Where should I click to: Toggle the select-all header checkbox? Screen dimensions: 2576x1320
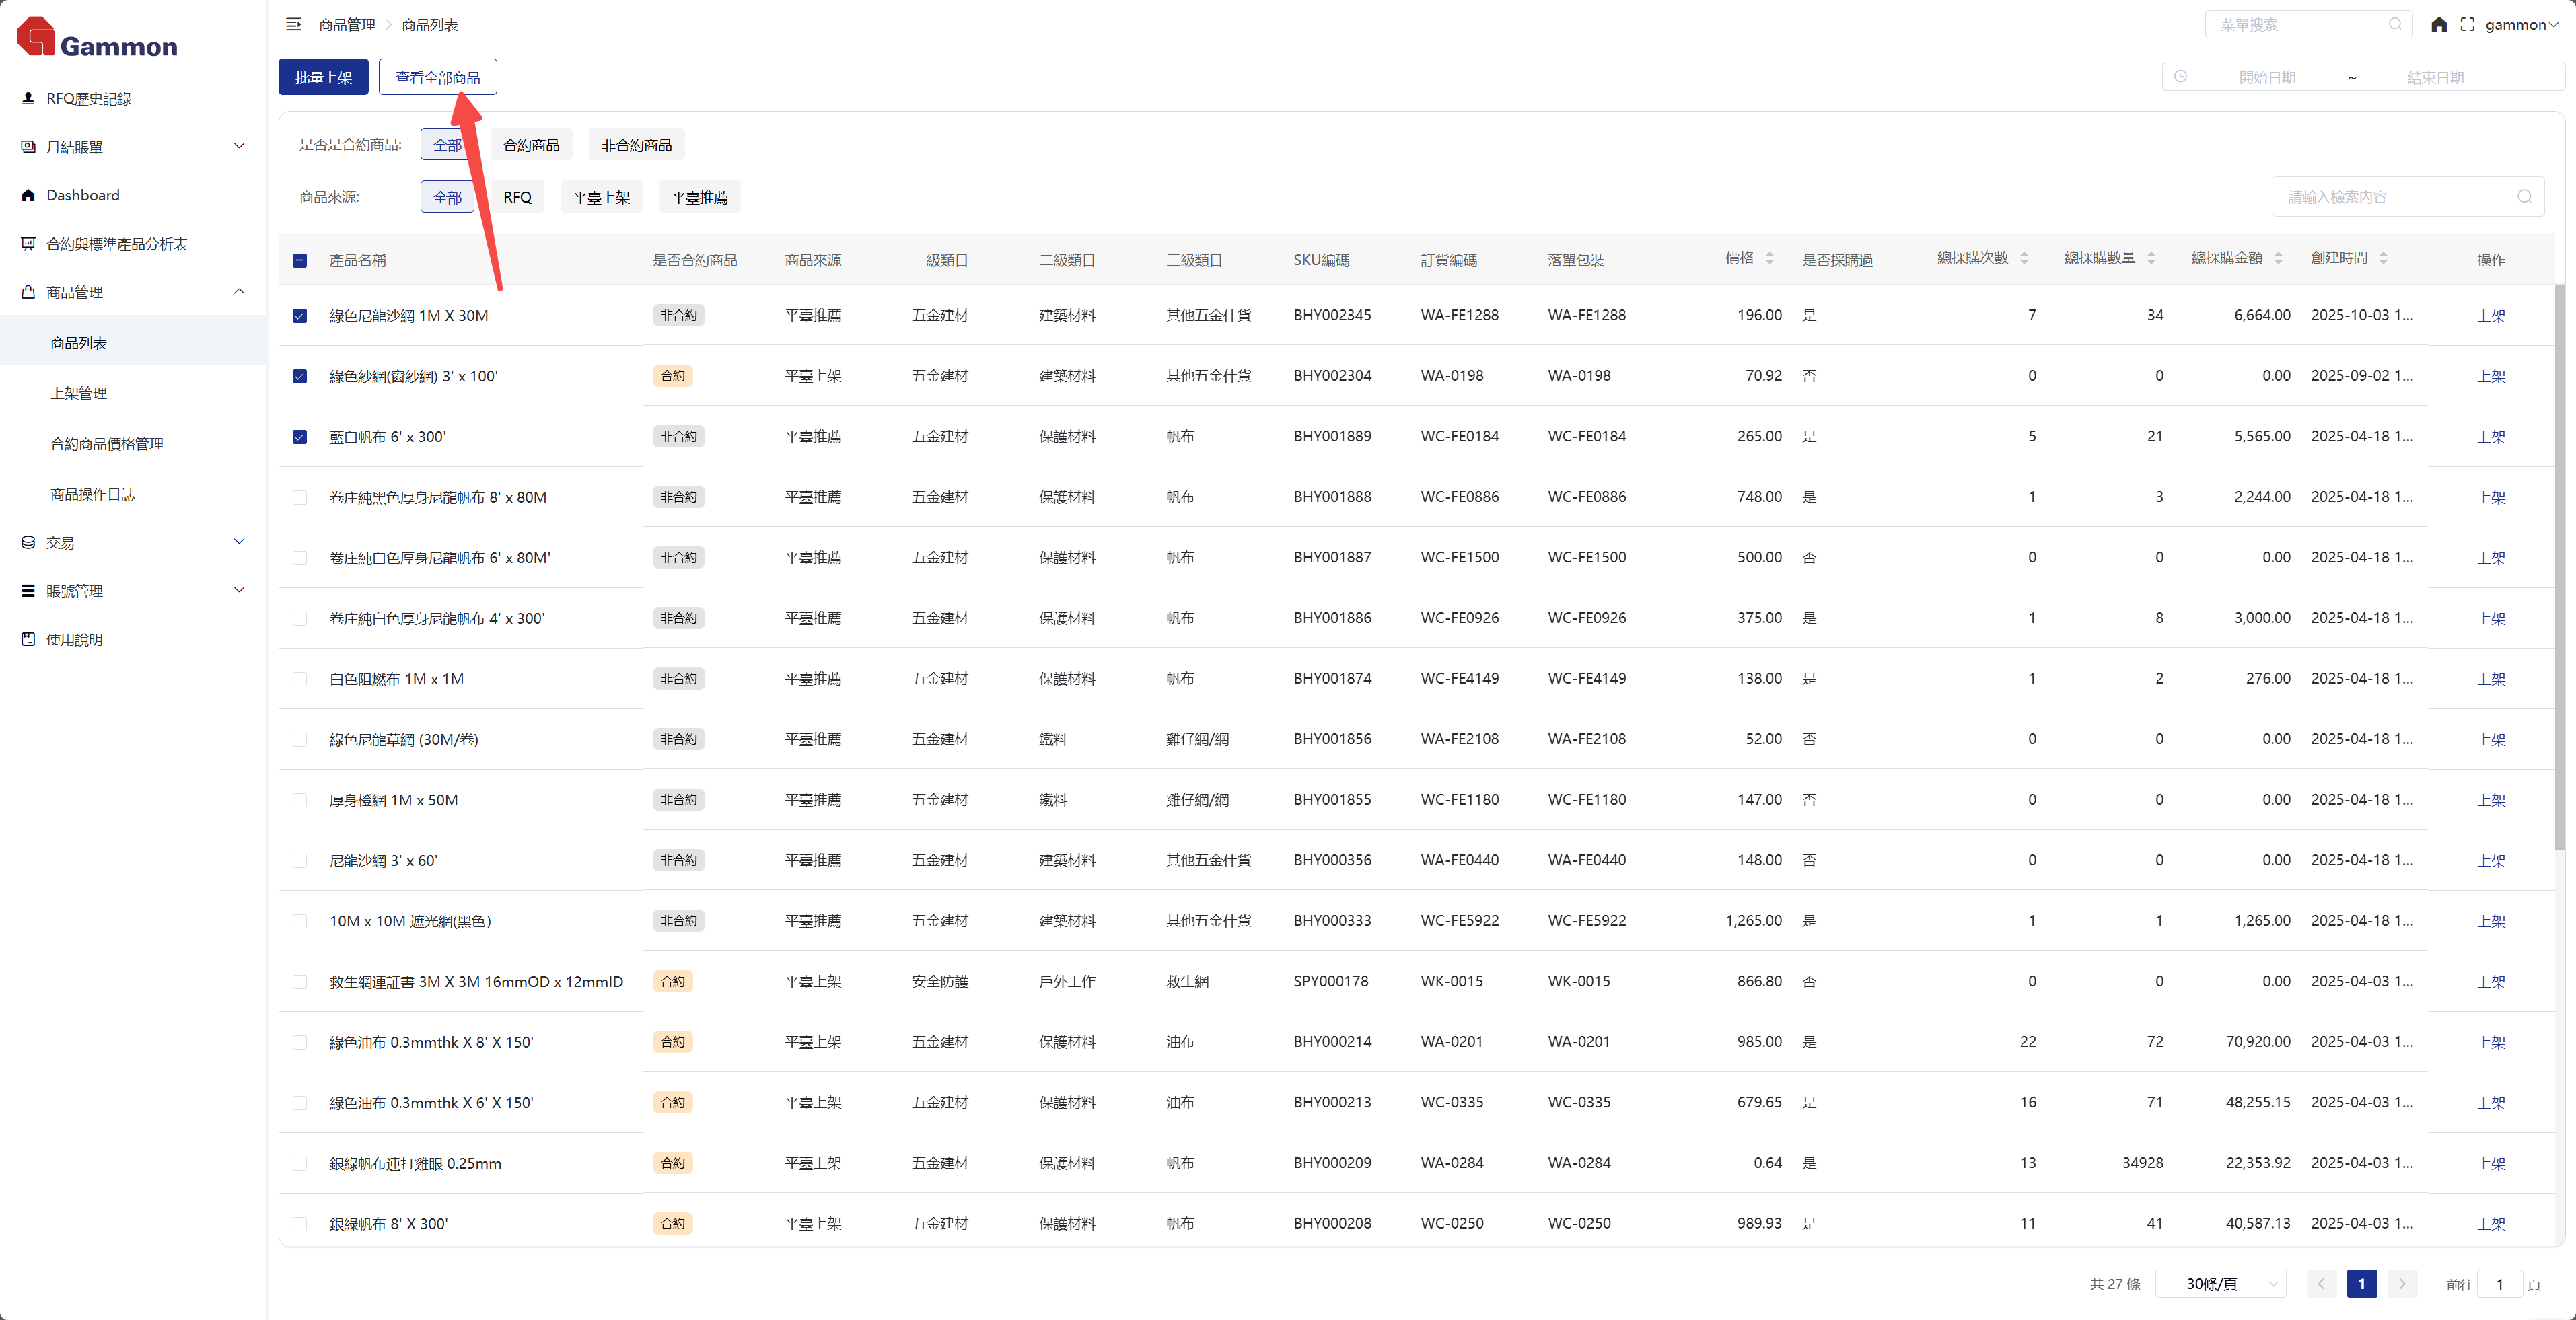coord(299,260)
